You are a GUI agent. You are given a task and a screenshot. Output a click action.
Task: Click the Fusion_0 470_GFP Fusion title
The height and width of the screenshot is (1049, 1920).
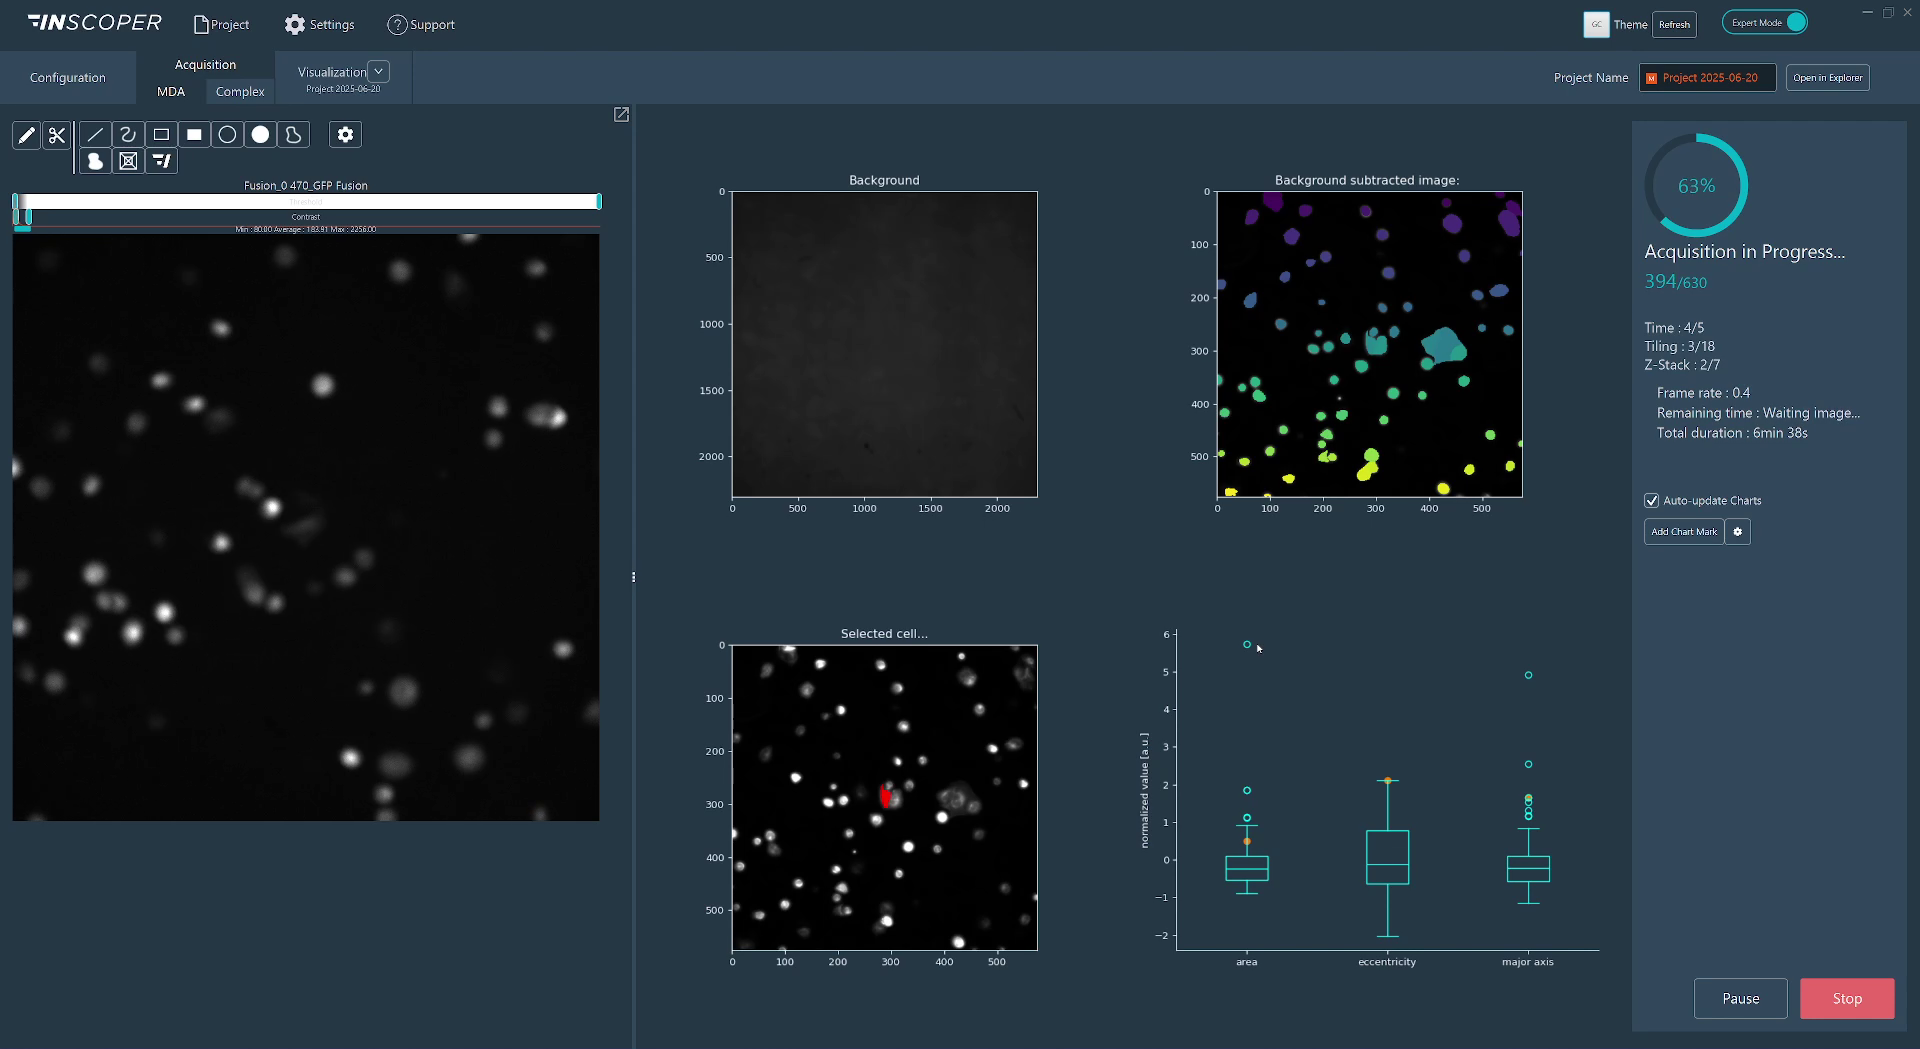pos(306,186)
